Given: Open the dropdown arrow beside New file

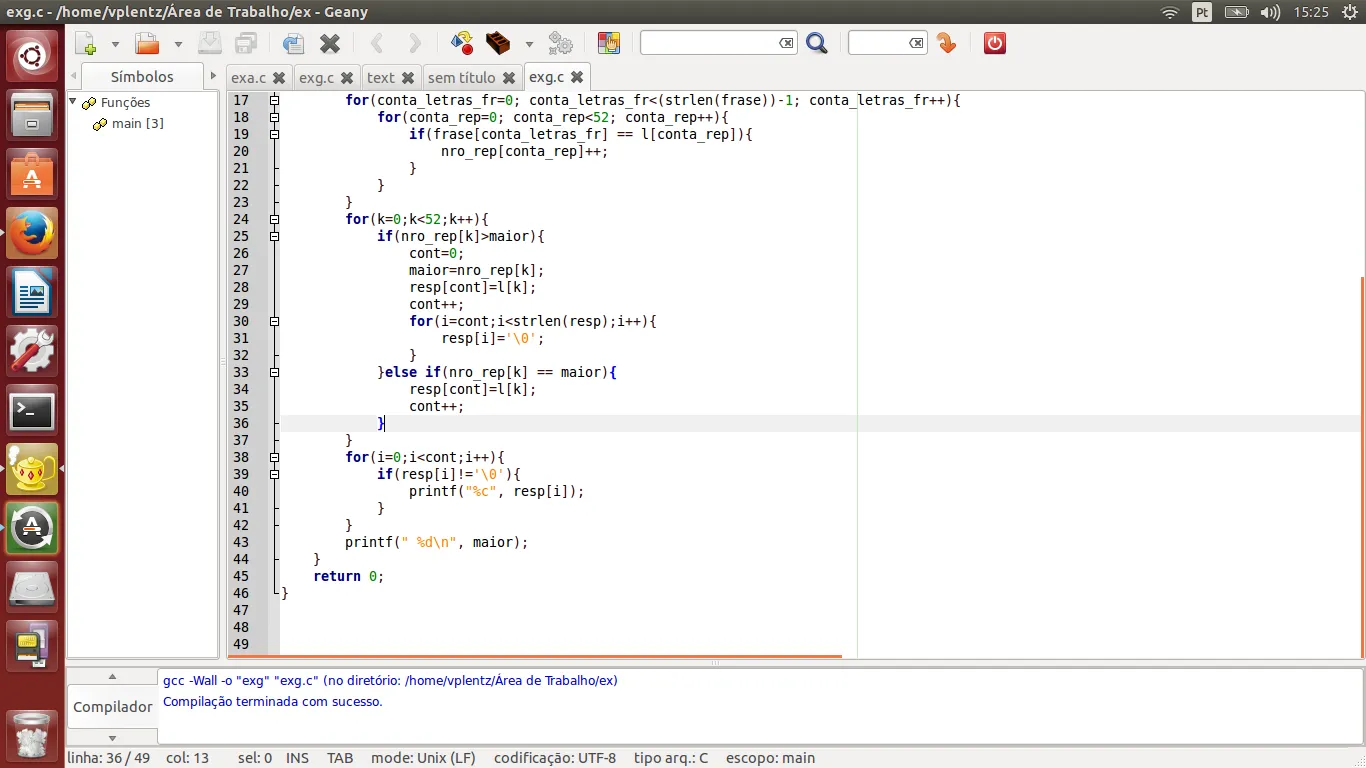Looking at the screenshot, I should (115, 44).
